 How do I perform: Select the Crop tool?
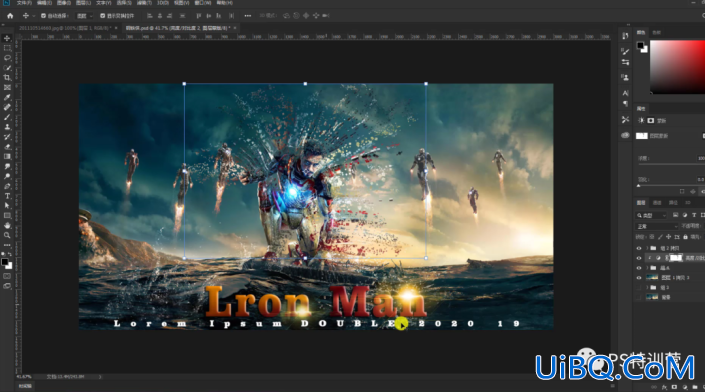7,78
